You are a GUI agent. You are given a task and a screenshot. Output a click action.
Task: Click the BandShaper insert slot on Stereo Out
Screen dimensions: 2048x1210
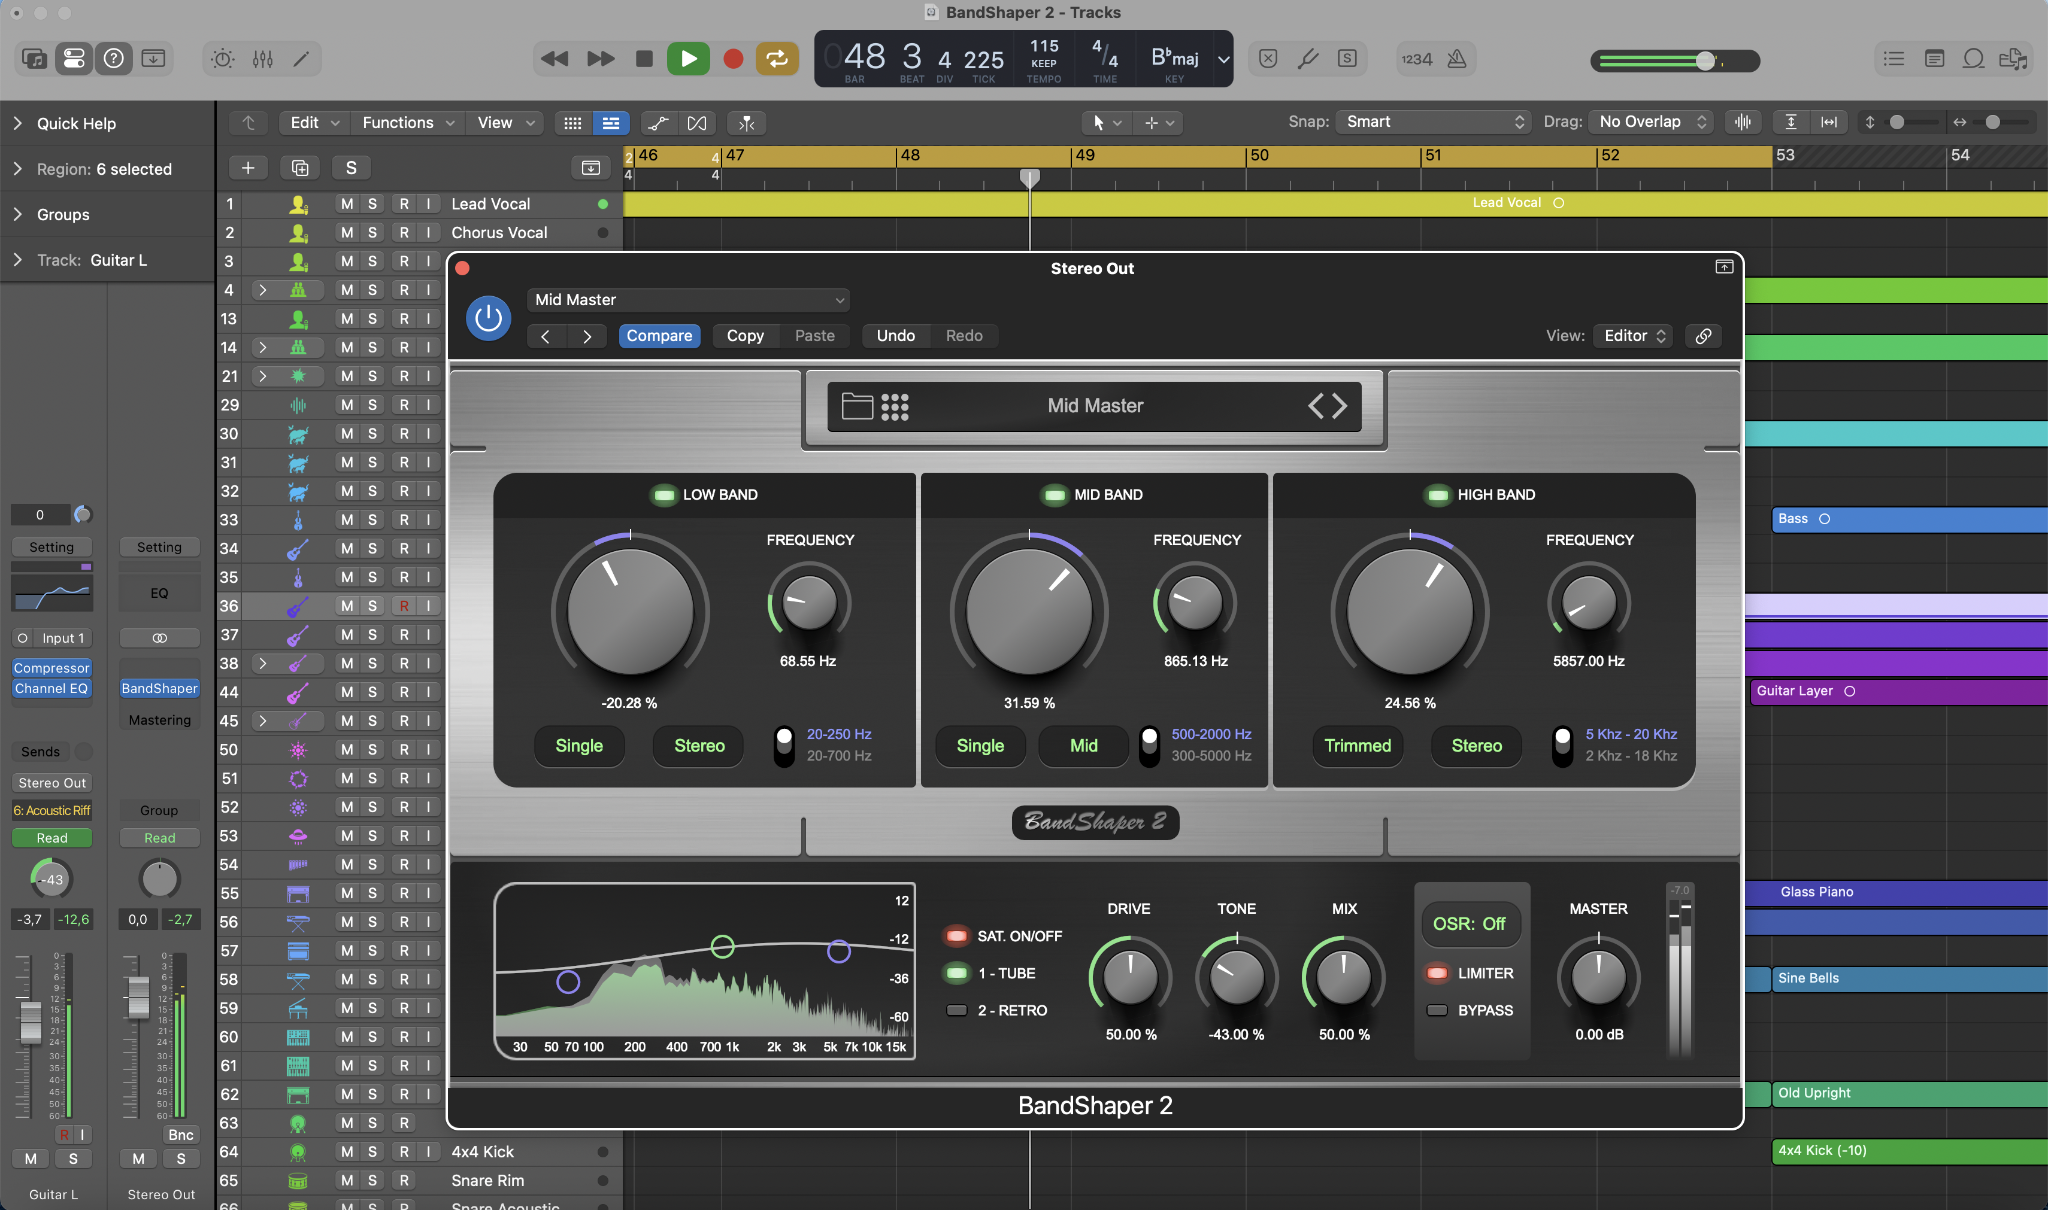(160, 689)
